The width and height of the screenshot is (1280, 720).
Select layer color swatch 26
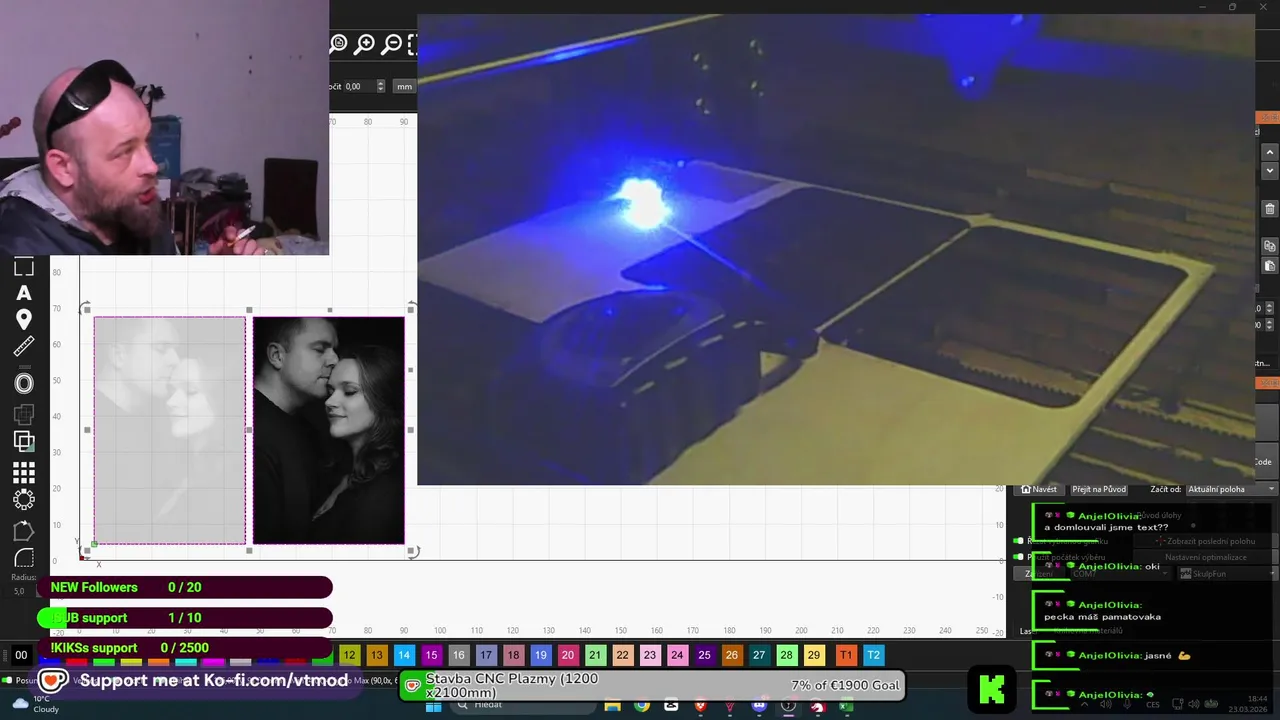pos(732,655)
